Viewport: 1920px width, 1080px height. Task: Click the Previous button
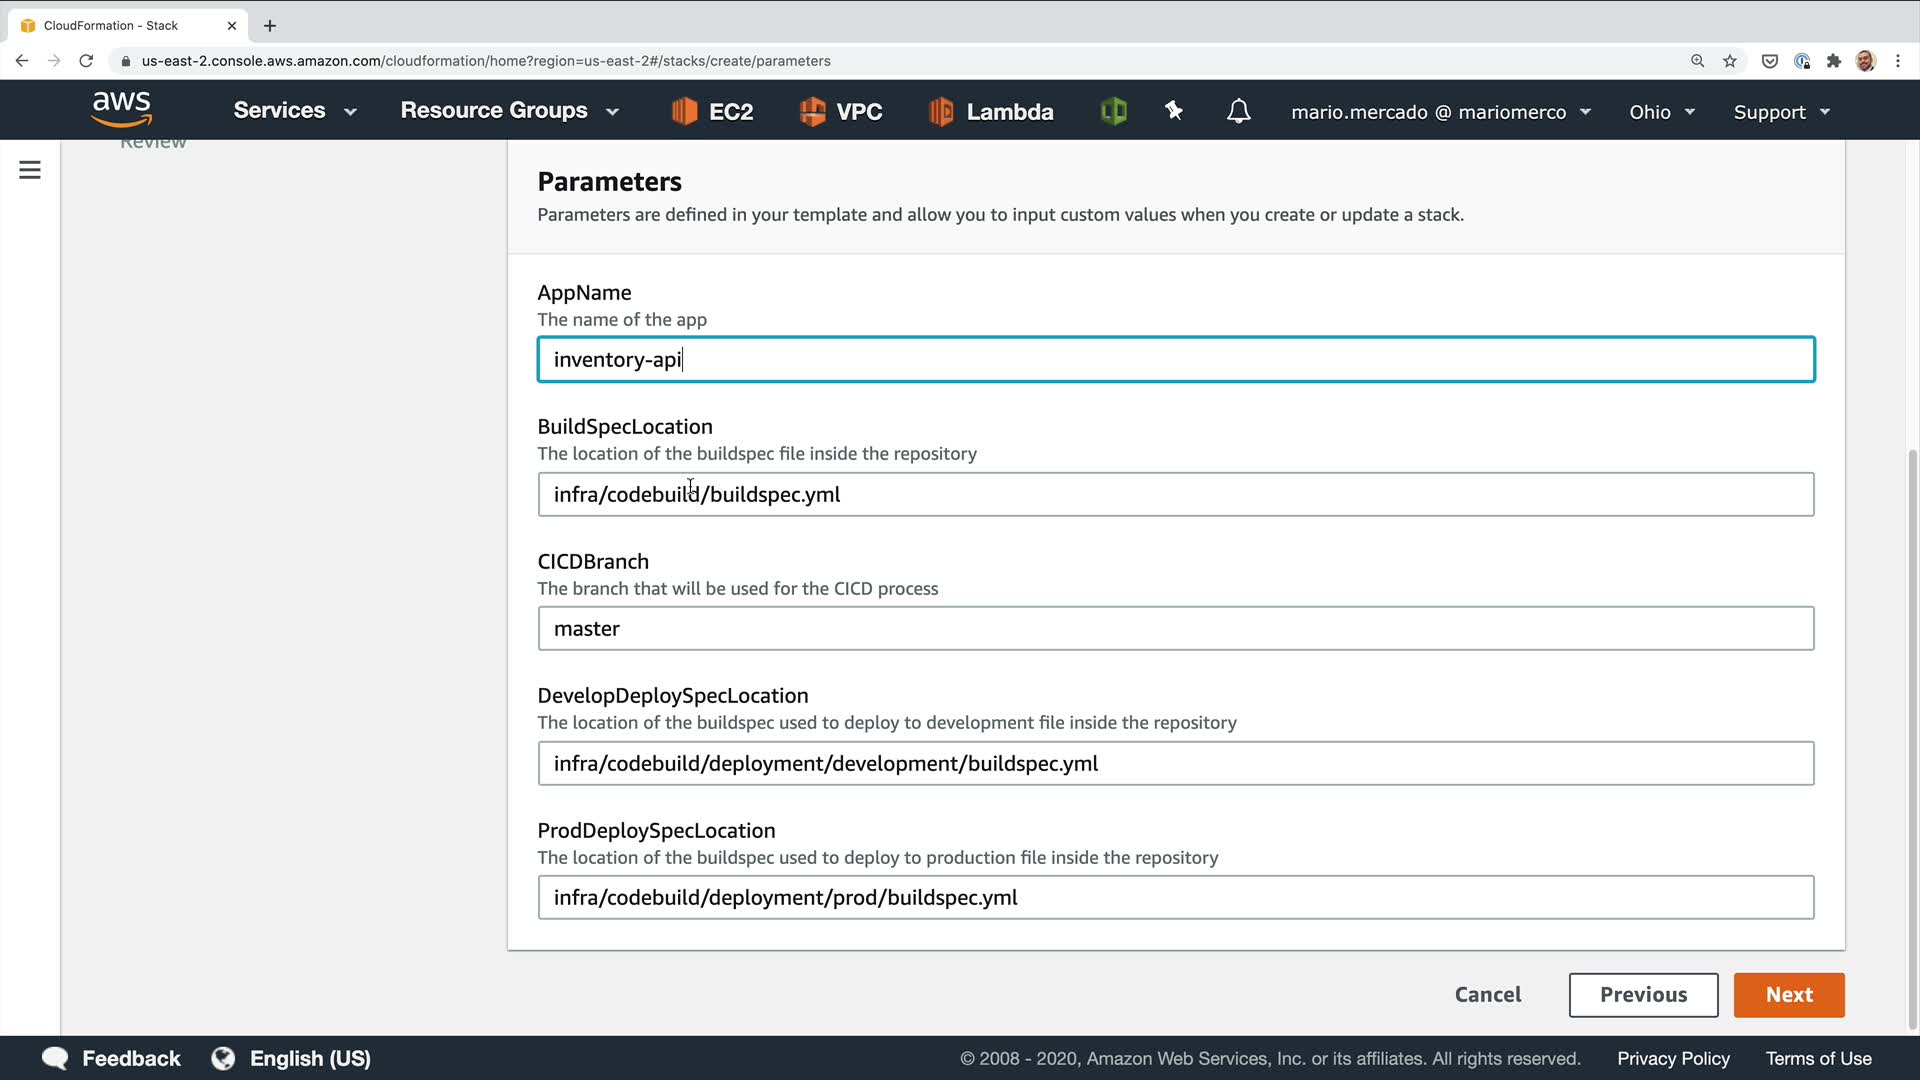pos(1643,995)
